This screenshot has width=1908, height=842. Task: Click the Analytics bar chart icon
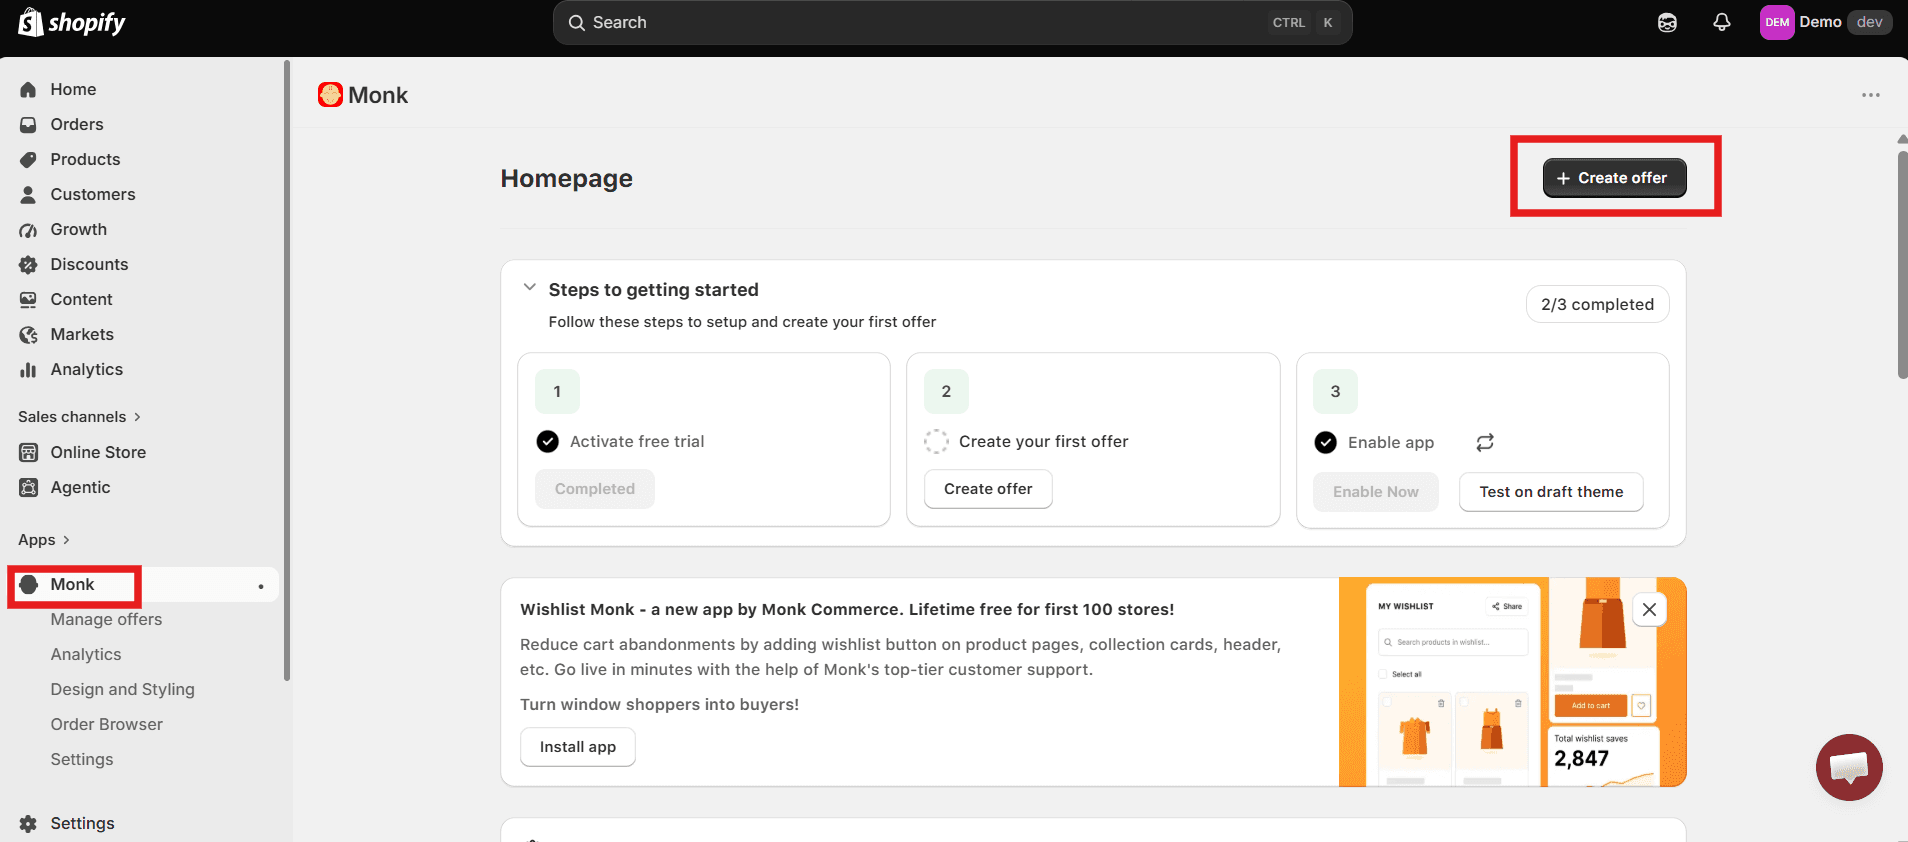point(28,369)
